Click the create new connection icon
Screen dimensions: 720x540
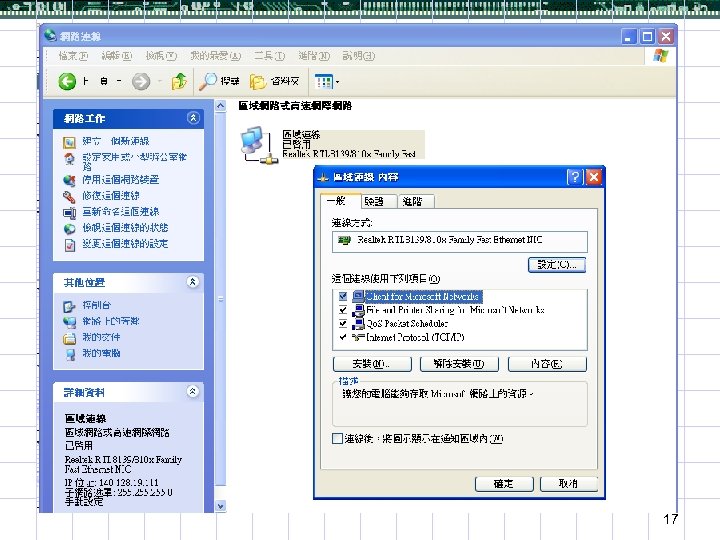(x=69, y=142)
